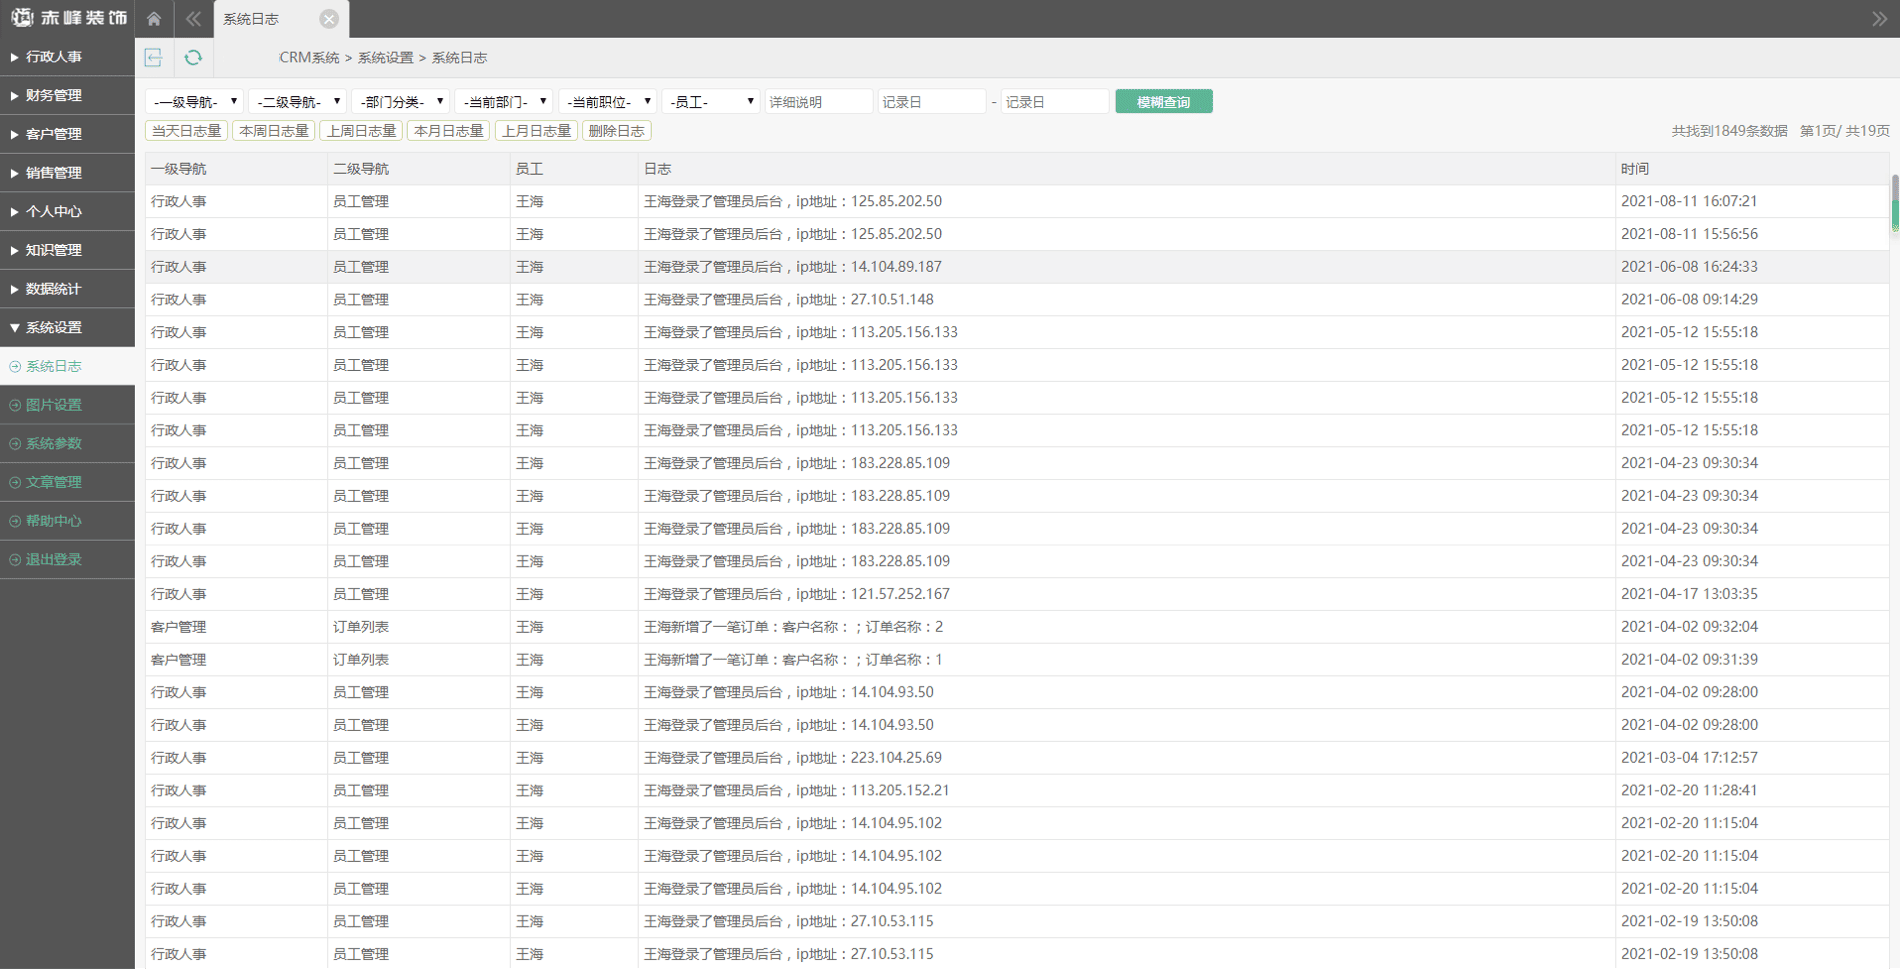The width and height of the screenshot is (1900, 969).
Task: Click the collapse sidebar icon beside refresh
Action: pyautogui.click(x=153, y=58)
